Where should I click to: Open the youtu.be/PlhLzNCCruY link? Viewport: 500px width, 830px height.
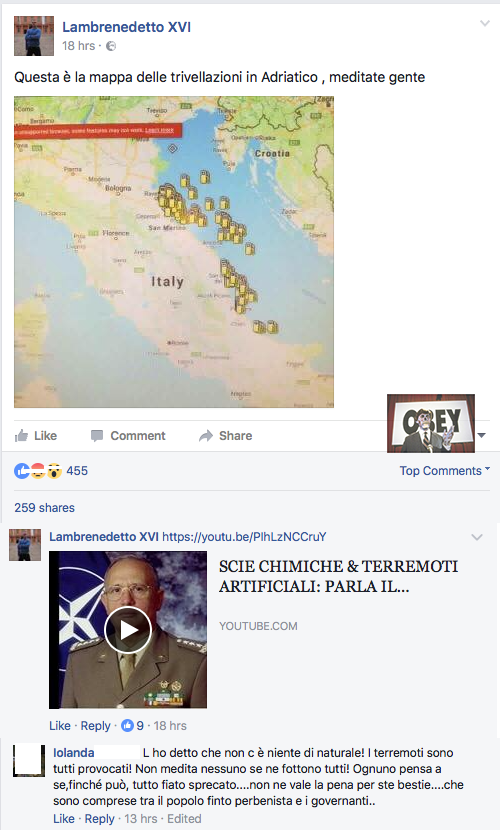(x=244, y=537)
